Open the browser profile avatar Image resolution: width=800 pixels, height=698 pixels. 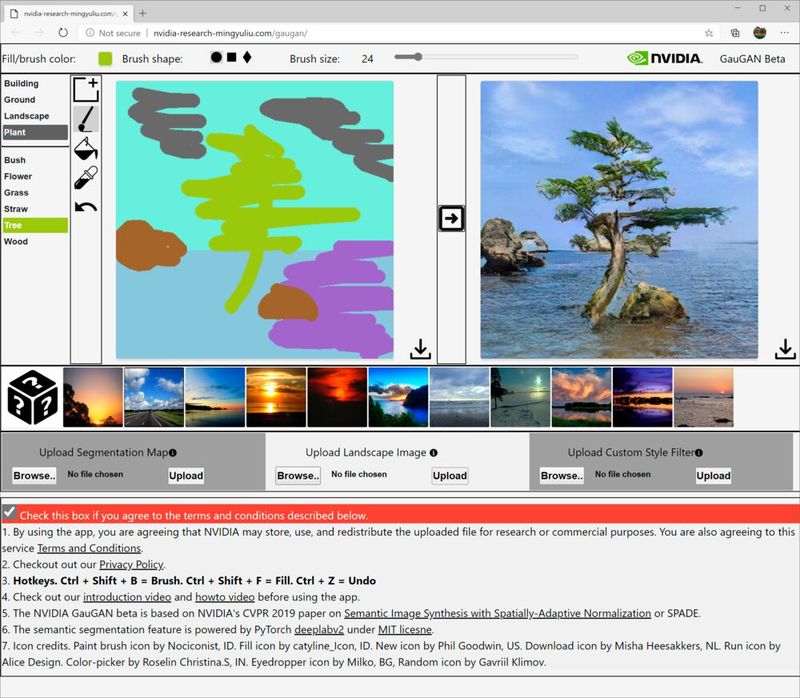point(760,33)
